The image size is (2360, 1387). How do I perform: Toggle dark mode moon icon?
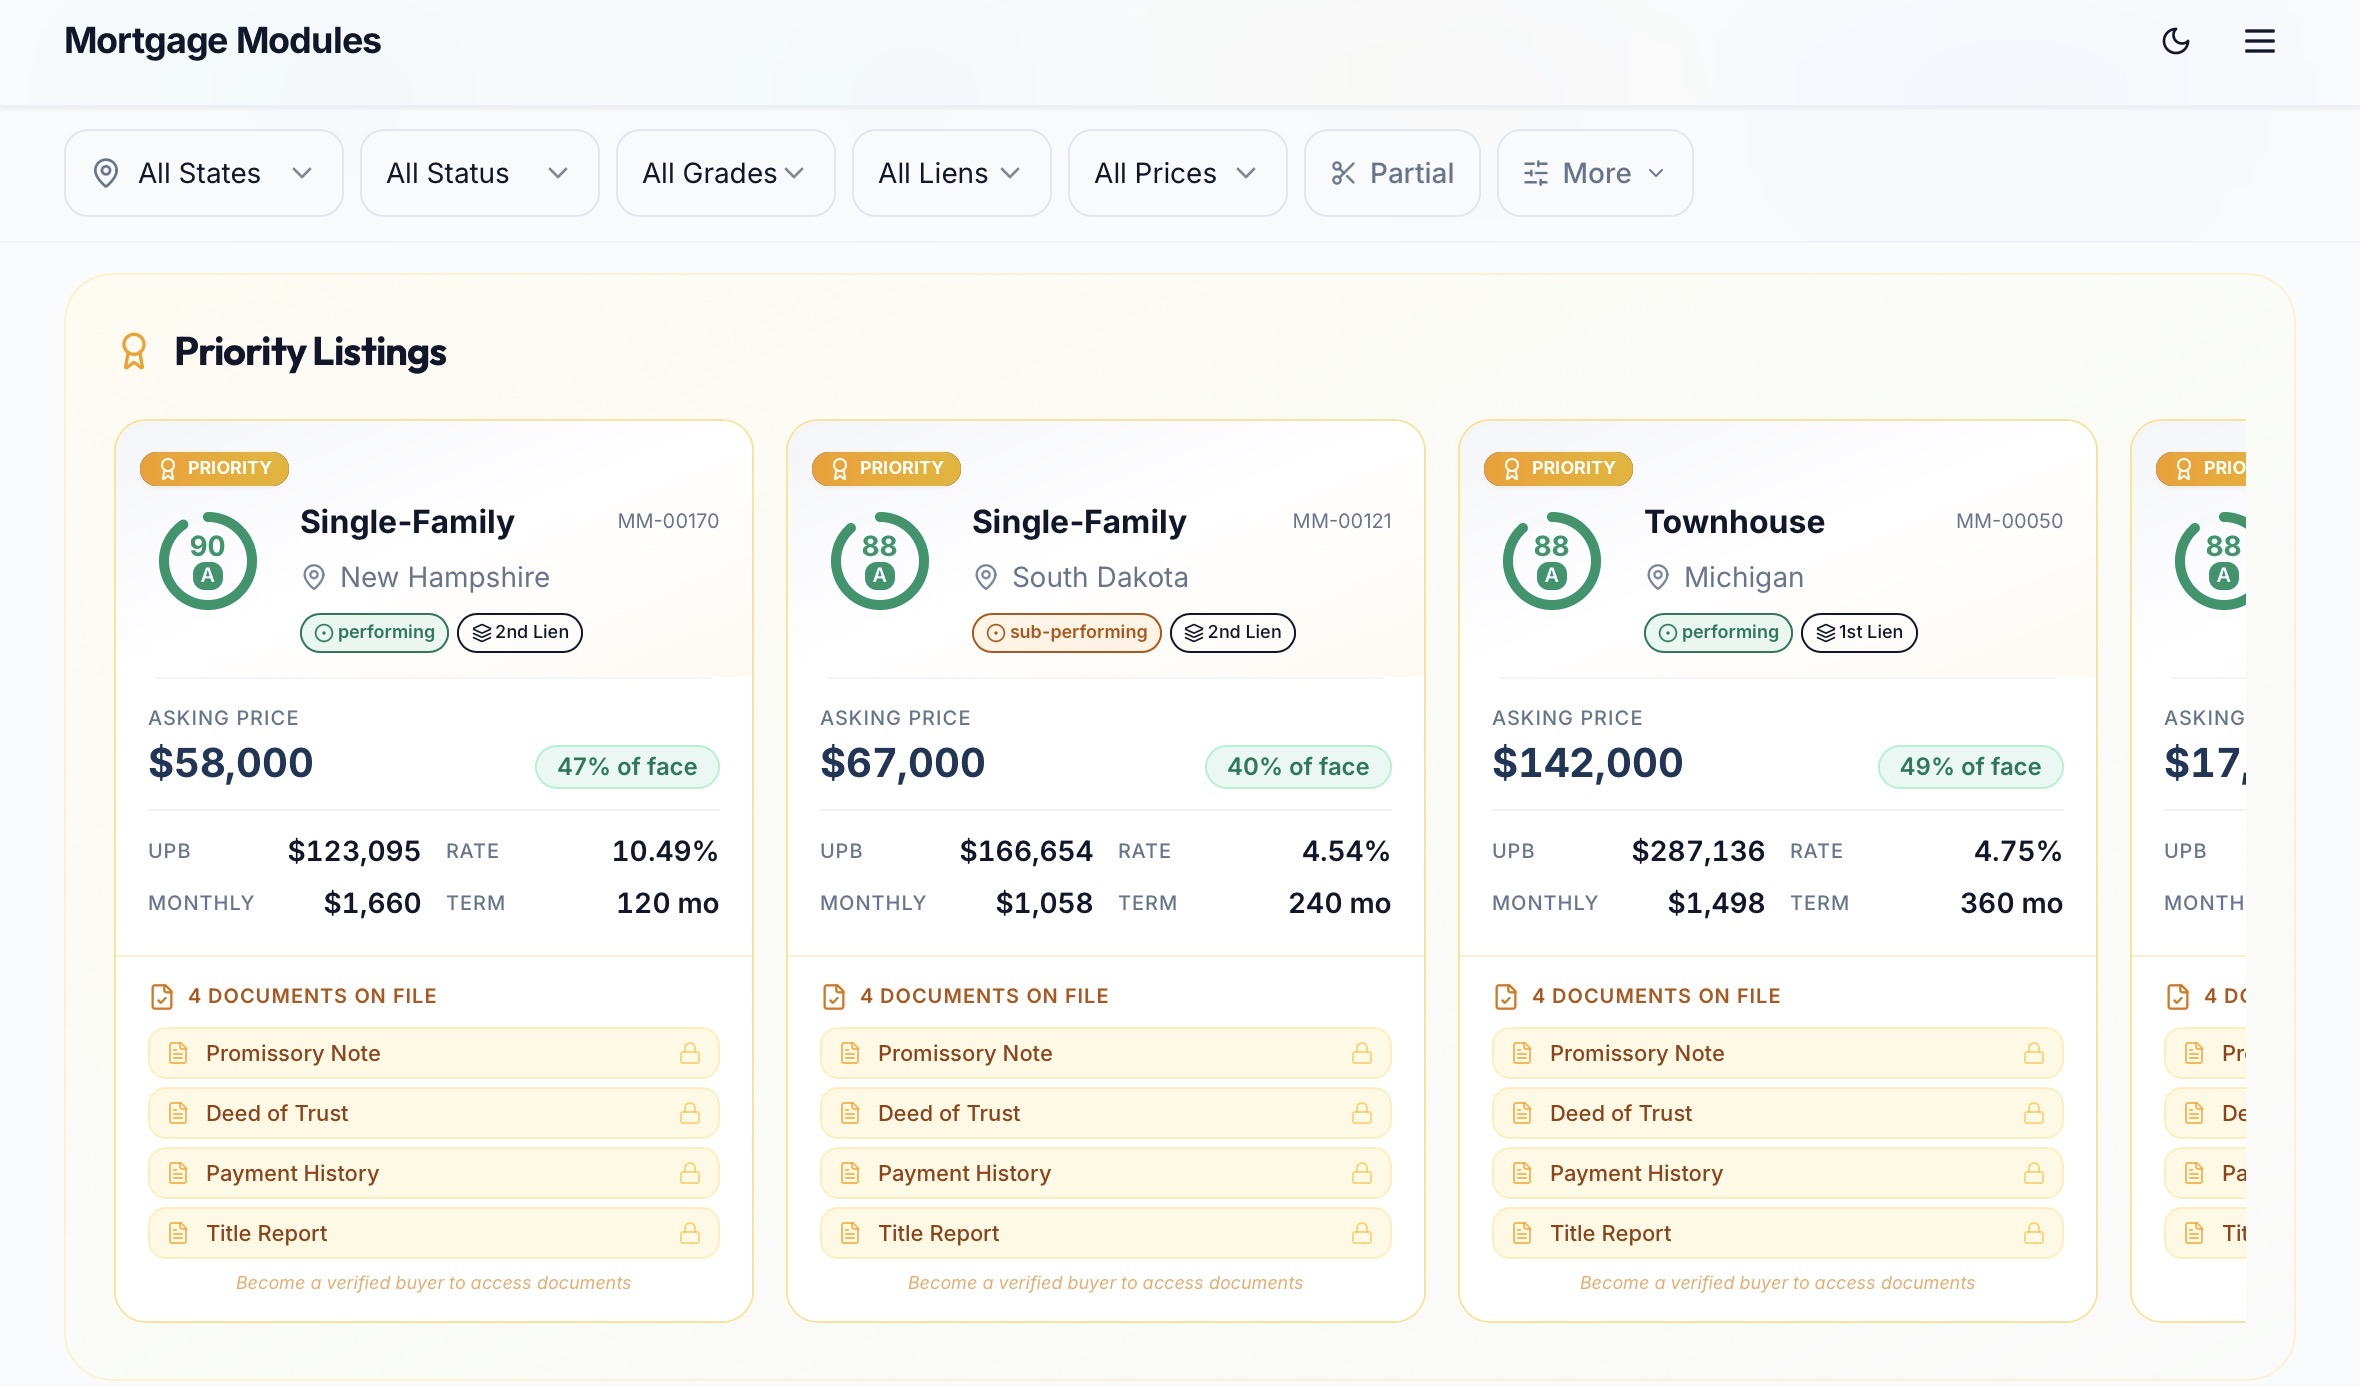tap(2175, 41)
